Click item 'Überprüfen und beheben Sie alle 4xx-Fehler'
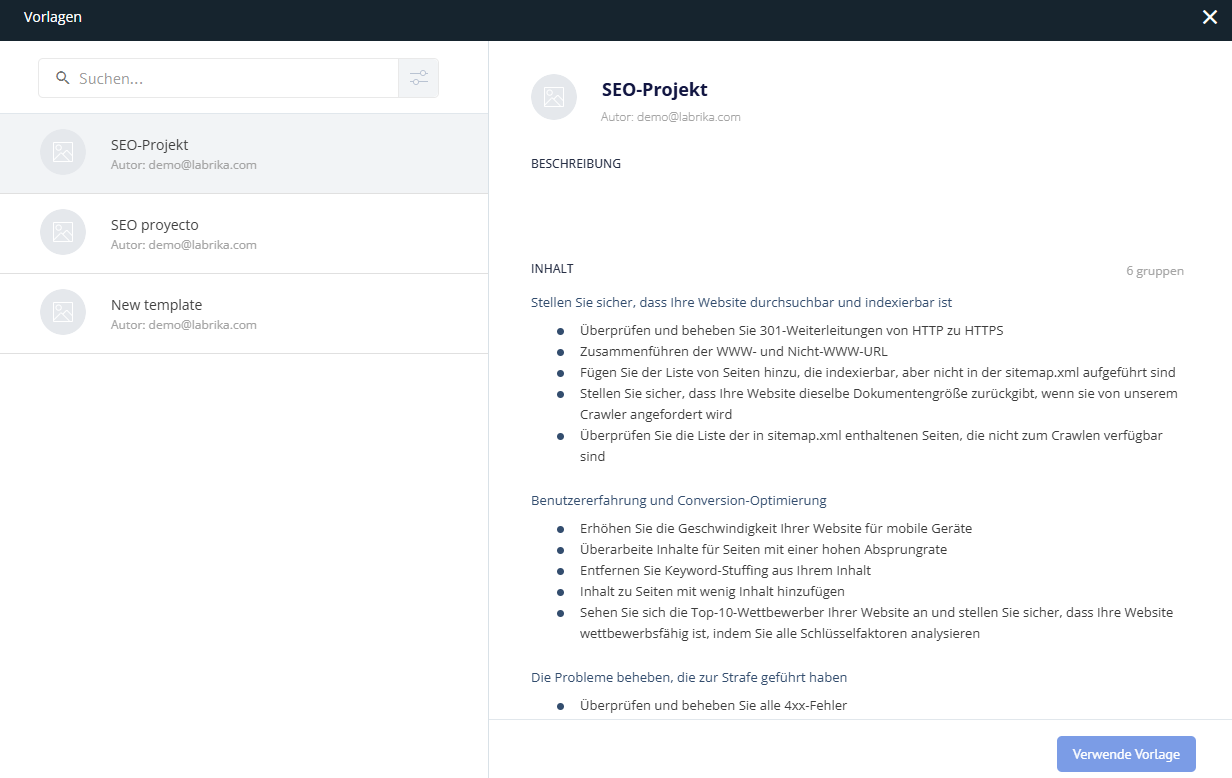 (713, 705)
